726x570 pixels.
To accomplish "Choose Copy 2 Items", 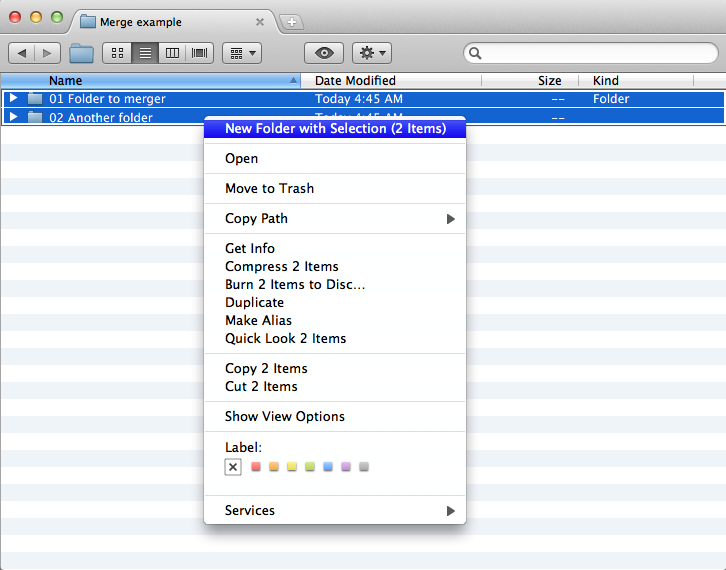I will (335, 369).
